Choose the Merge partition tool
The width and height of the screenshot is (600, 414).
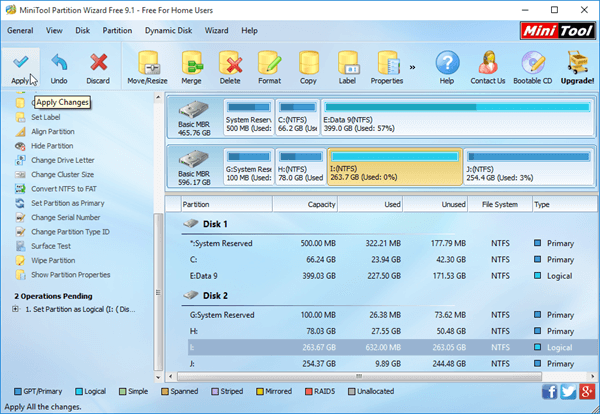[191, 68]
